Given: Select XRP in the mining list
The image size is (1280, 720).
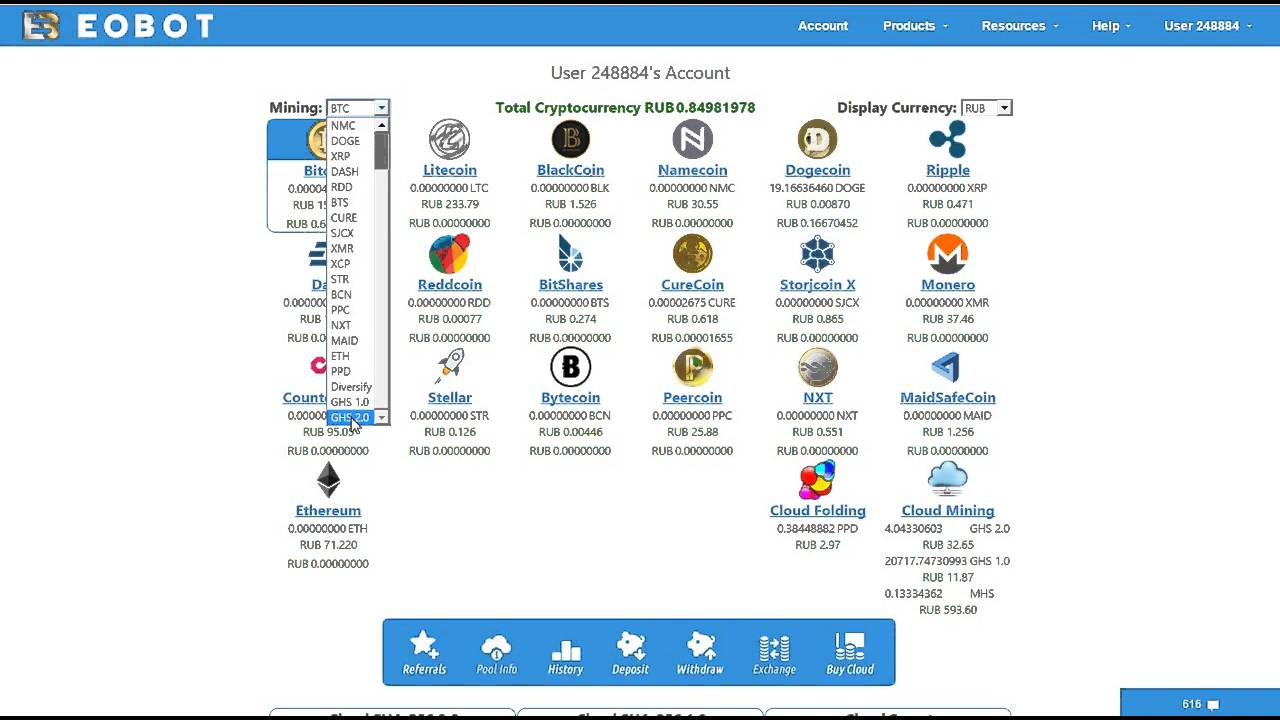Looking at the screenshot, I should click(351, 156).
